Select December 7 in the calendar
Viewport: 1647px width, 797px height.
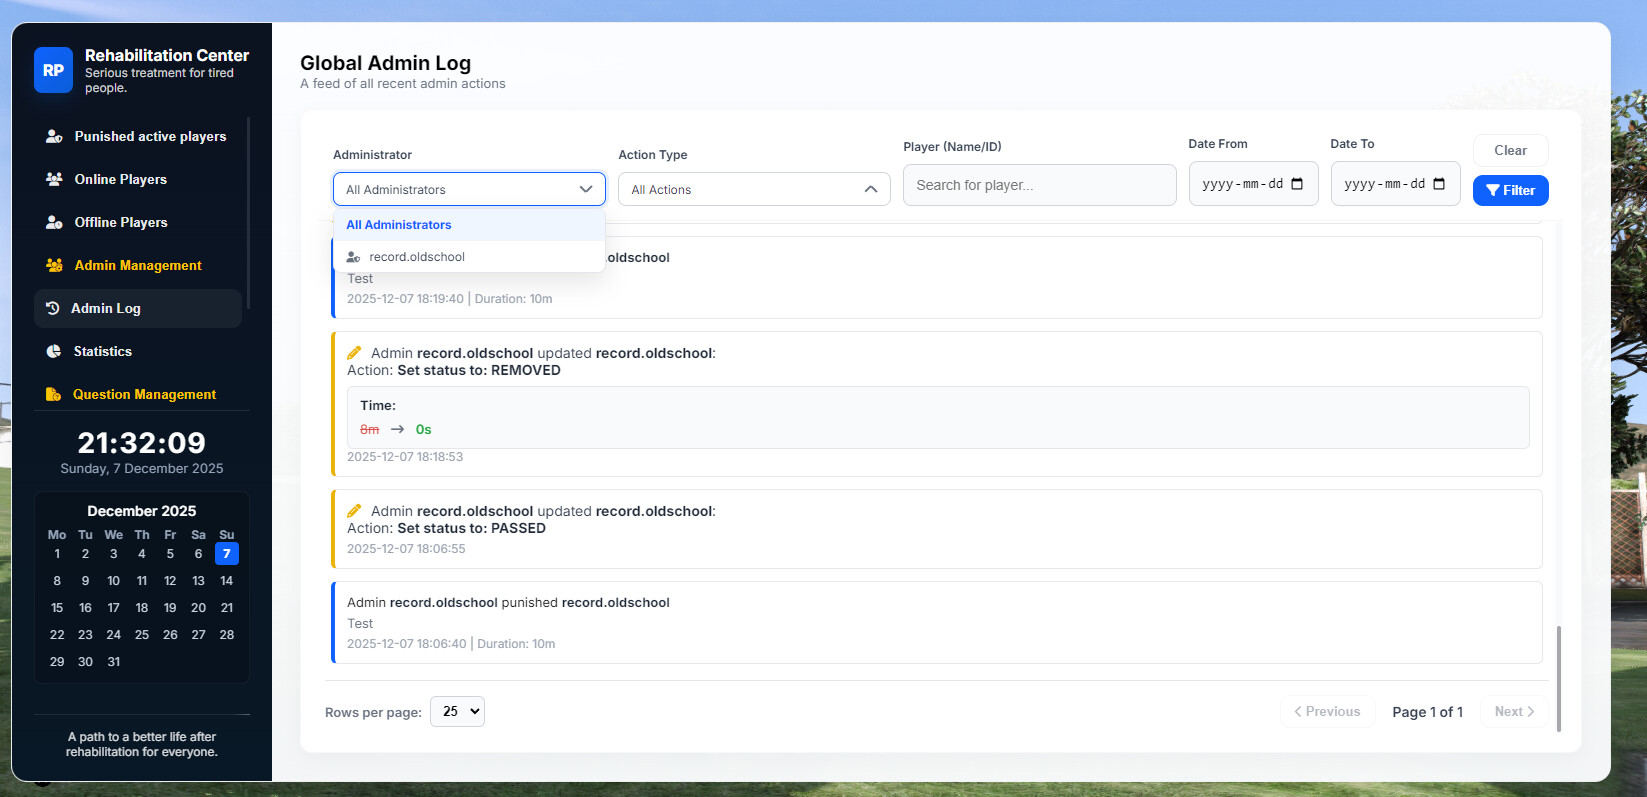227,554
